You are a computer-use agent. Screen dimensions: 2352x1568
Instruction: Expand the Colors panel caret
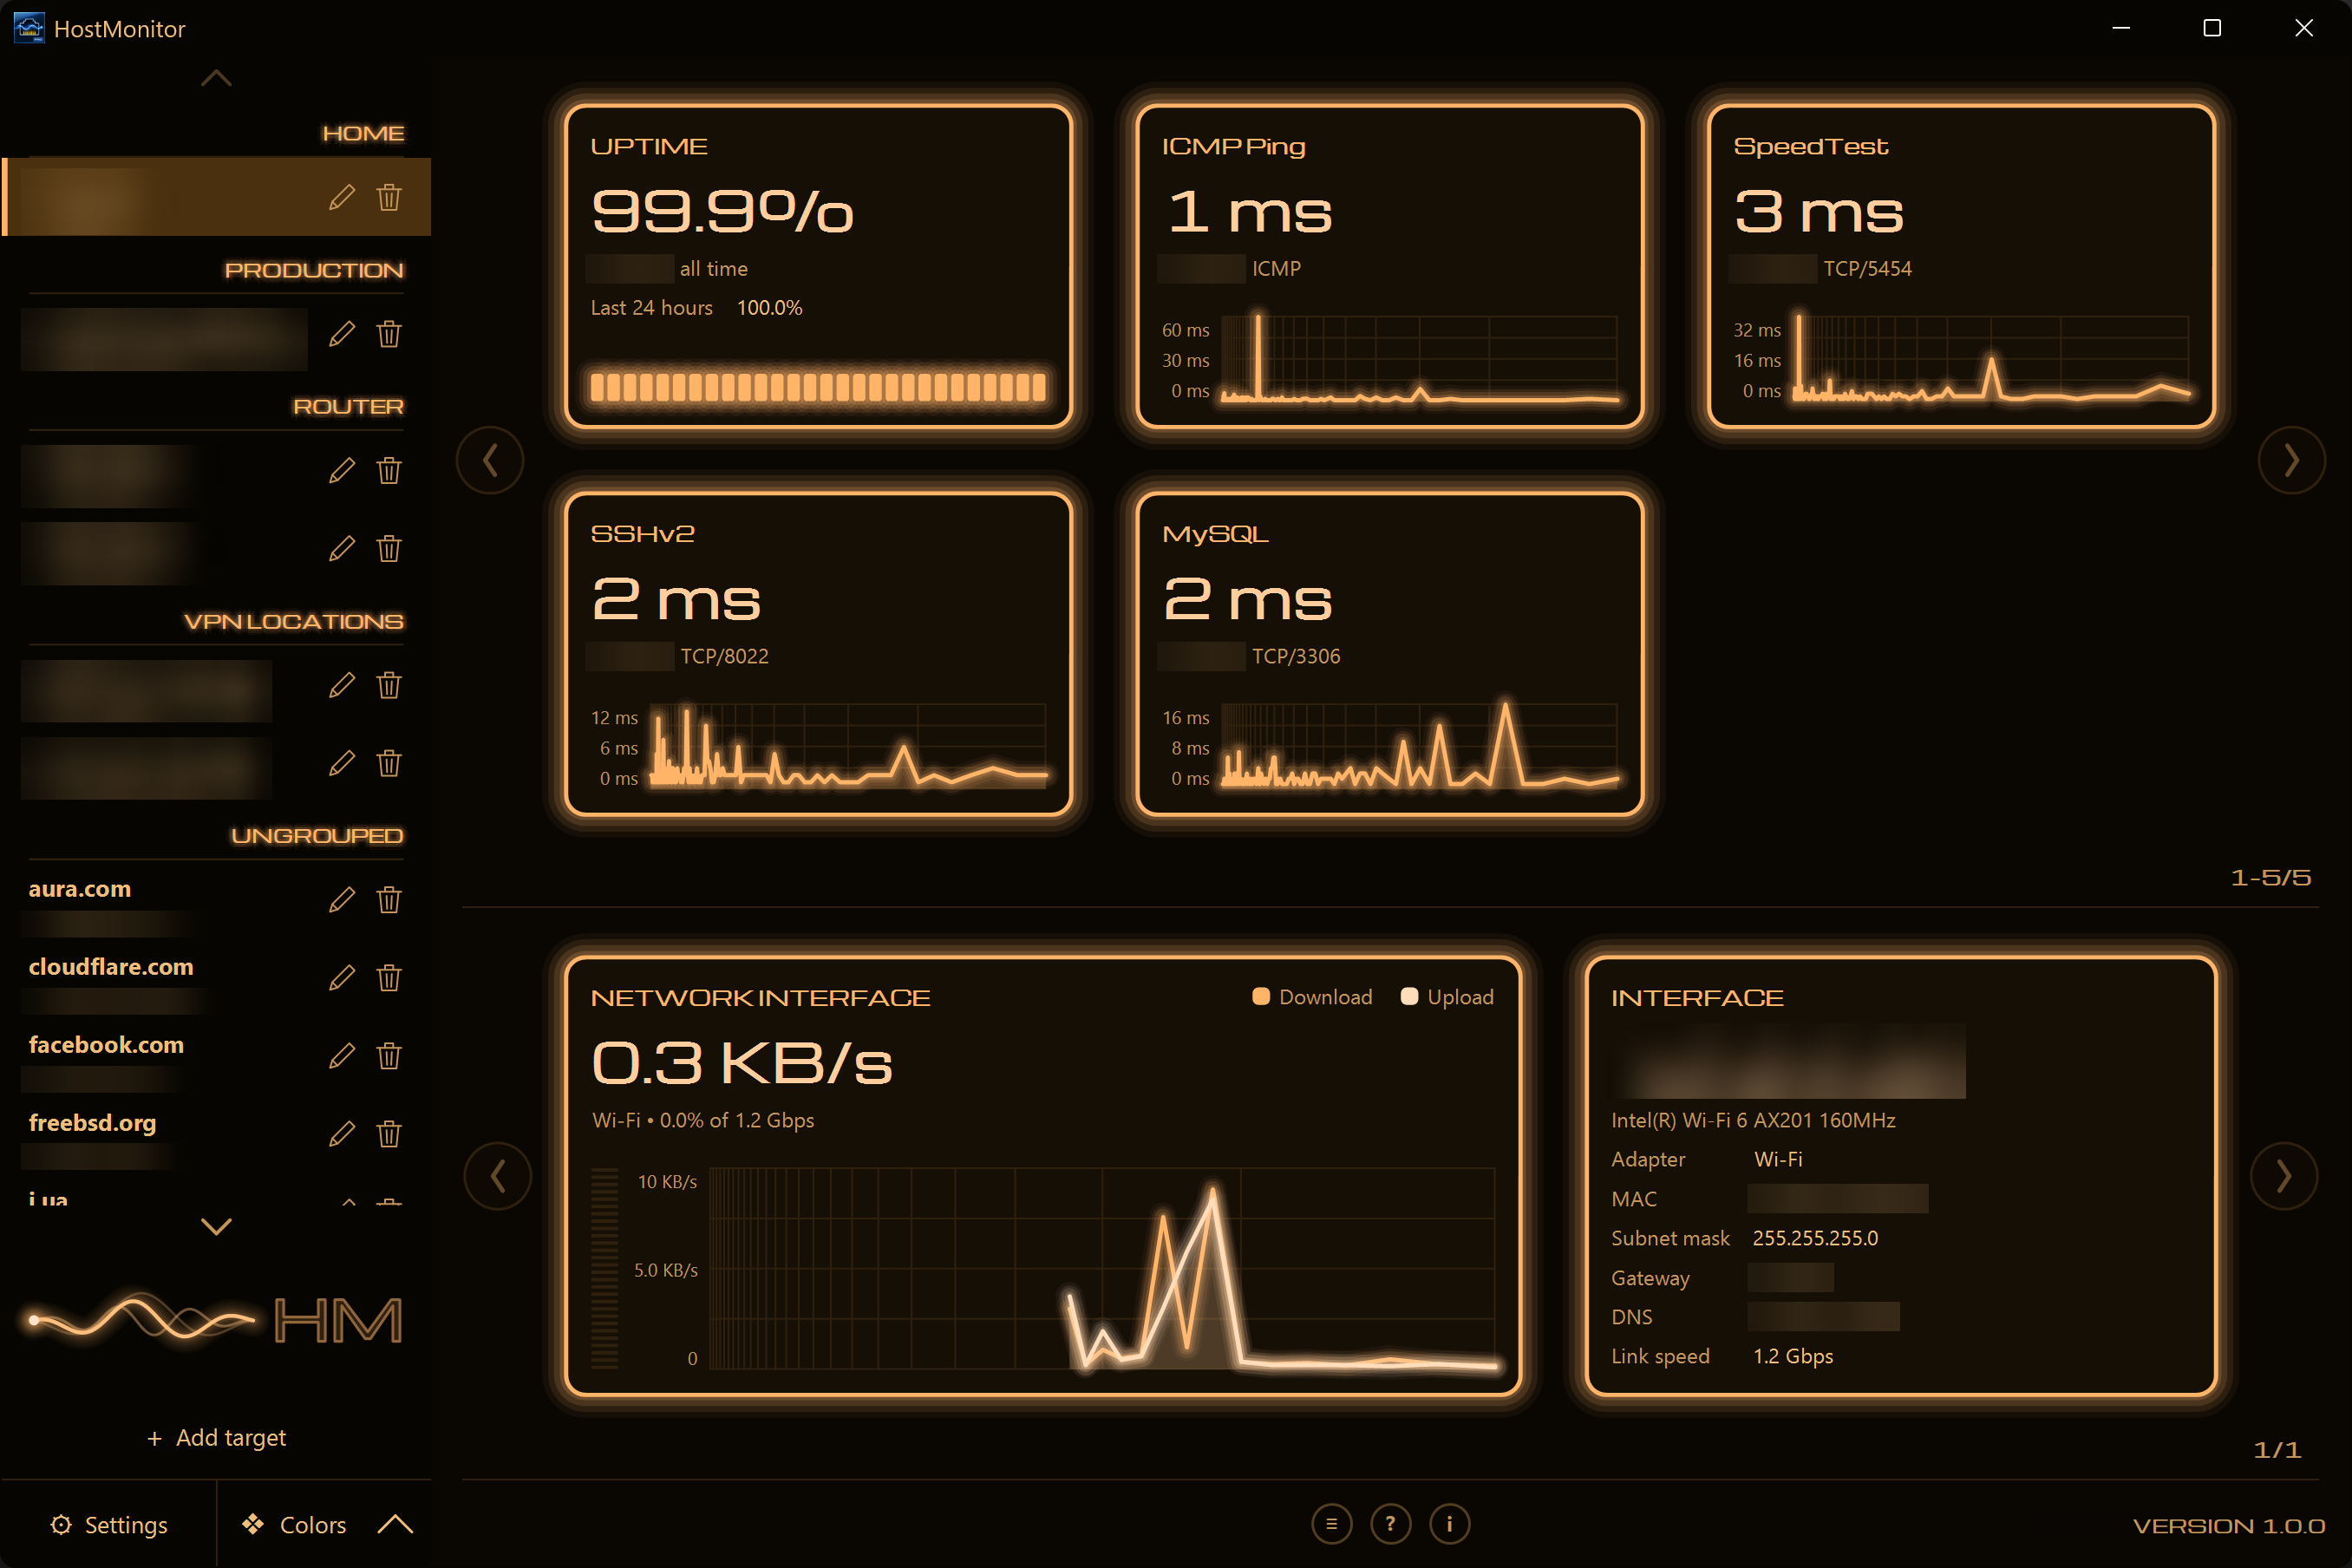[395, 1524]
